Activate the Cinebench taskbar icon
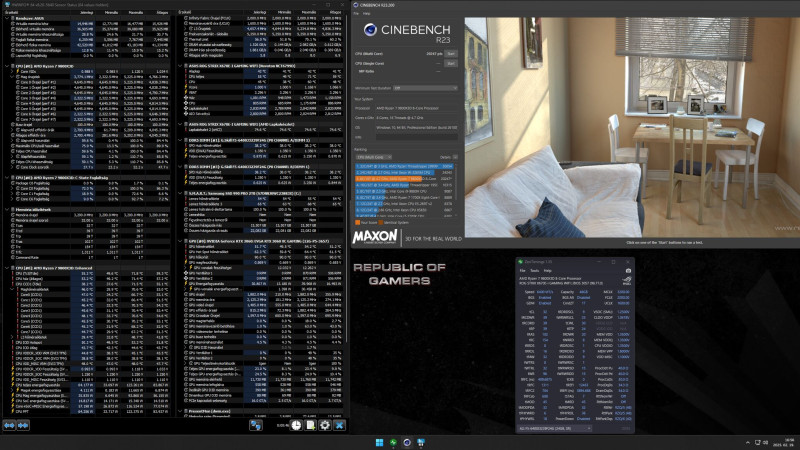This screenshot has height=450, width=800. coord(407,442)
